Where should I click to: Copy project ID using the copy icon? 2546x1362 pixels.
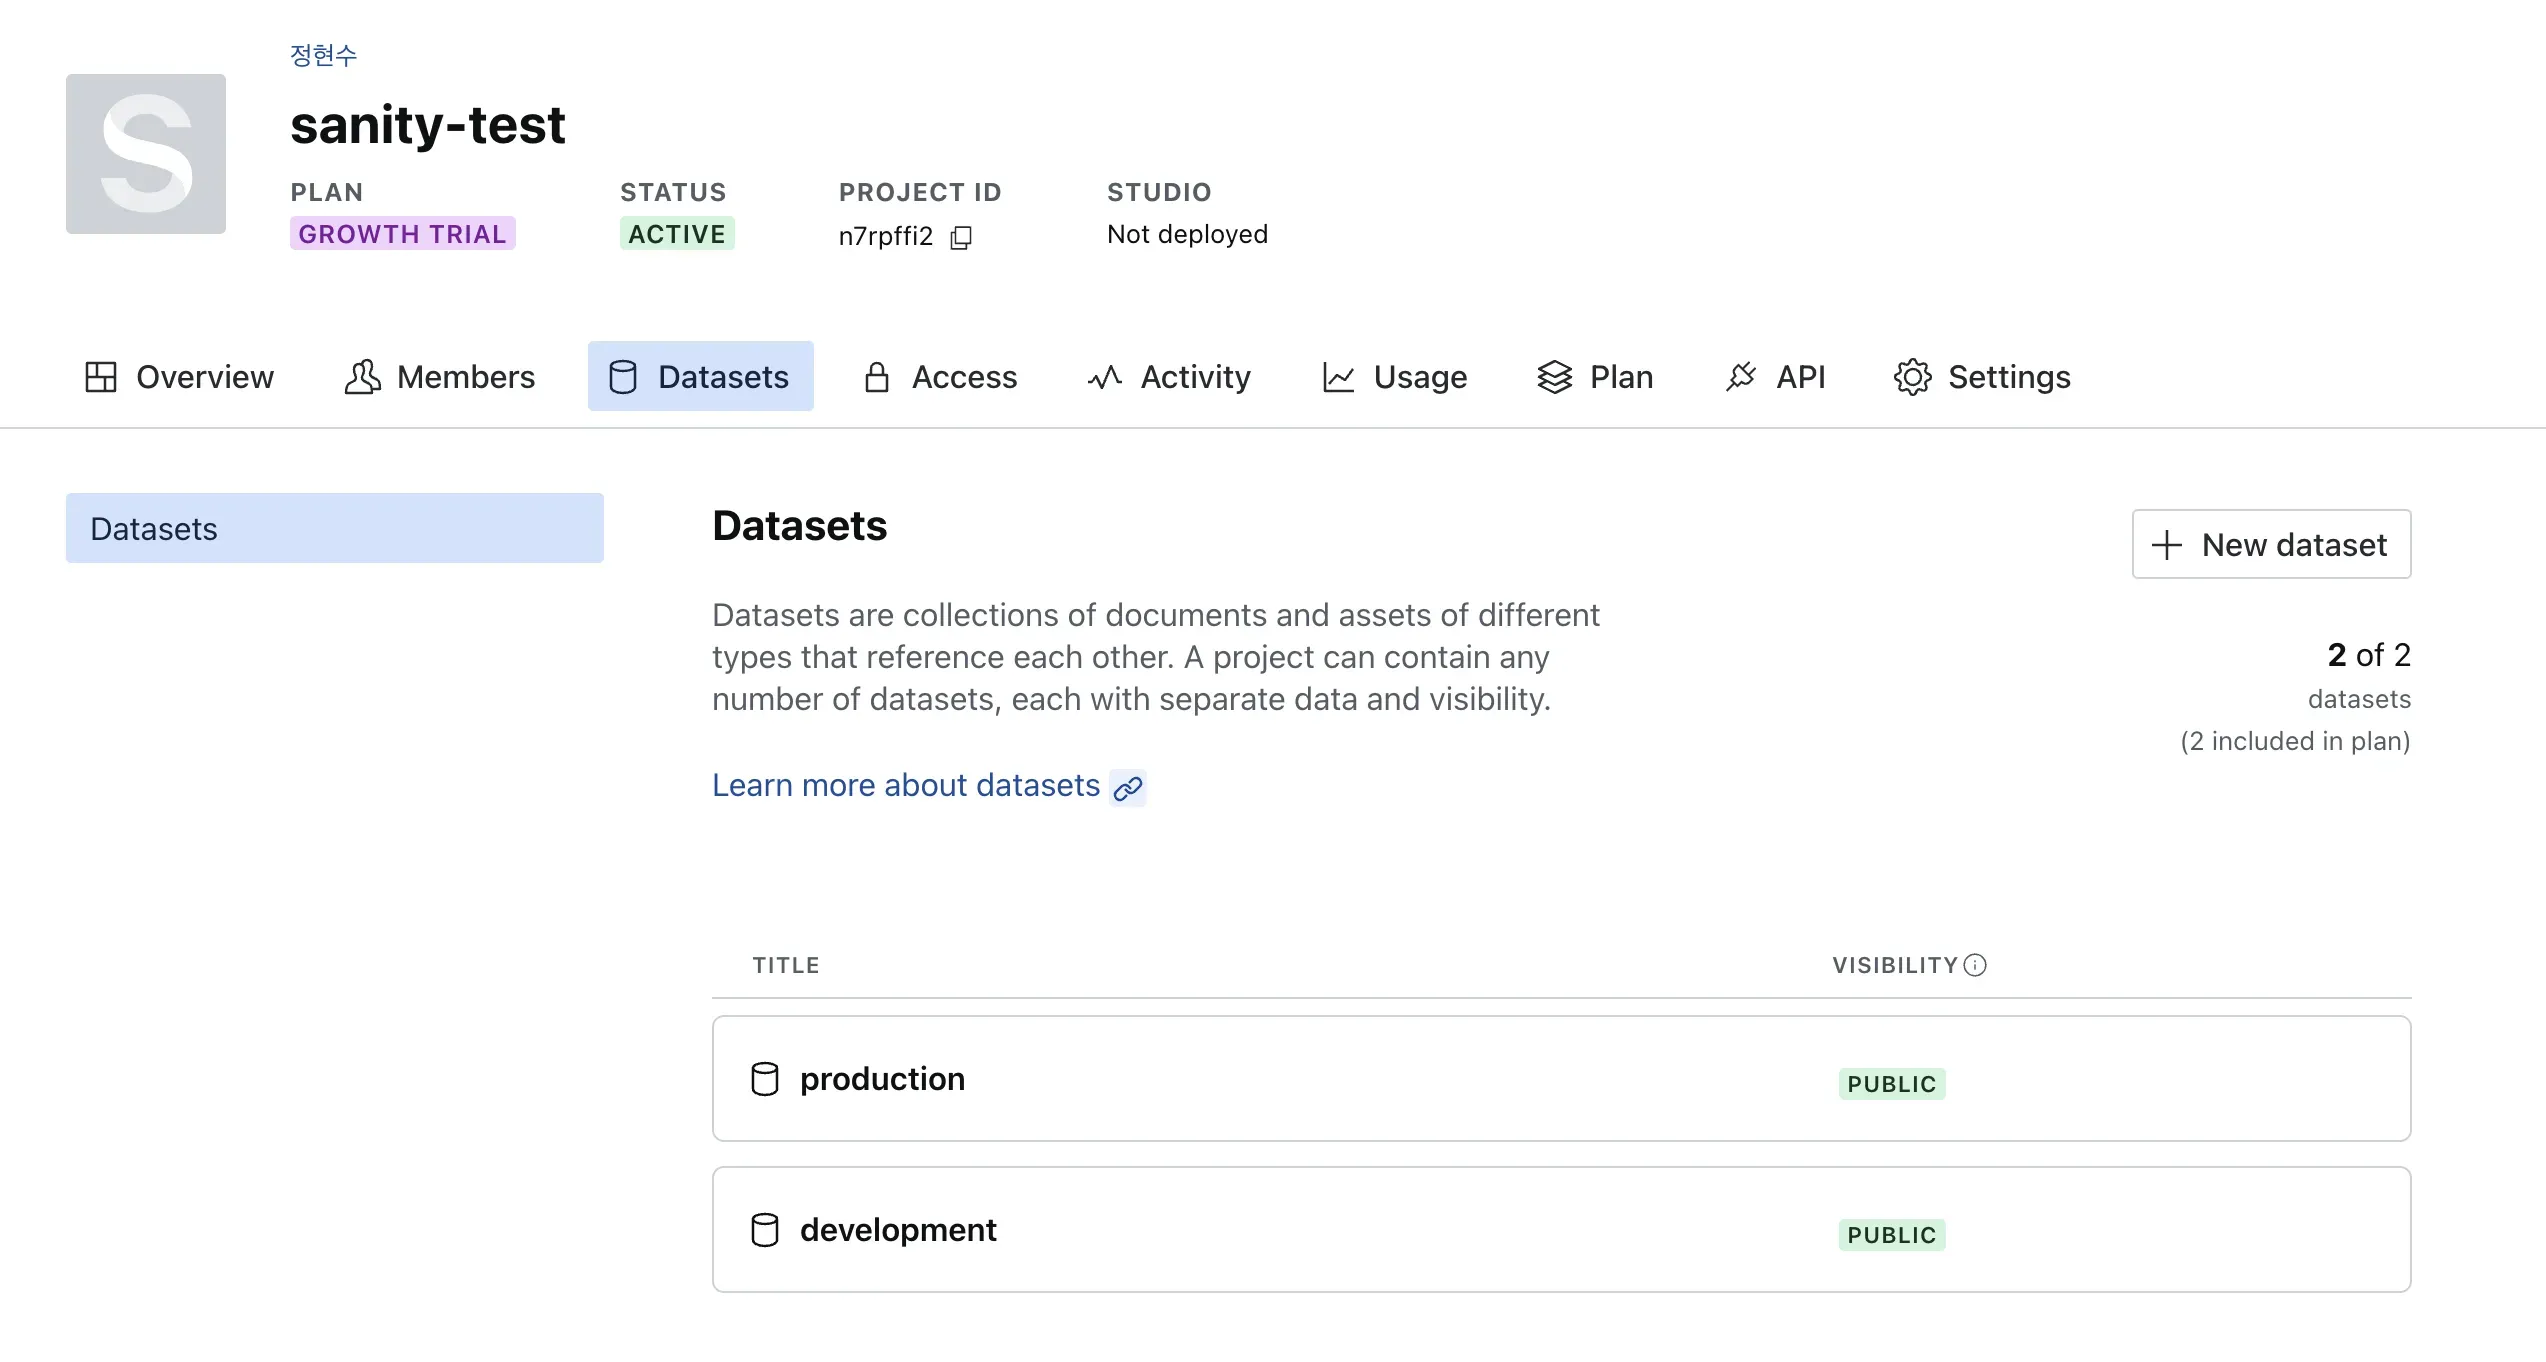[x=961, y=238]
